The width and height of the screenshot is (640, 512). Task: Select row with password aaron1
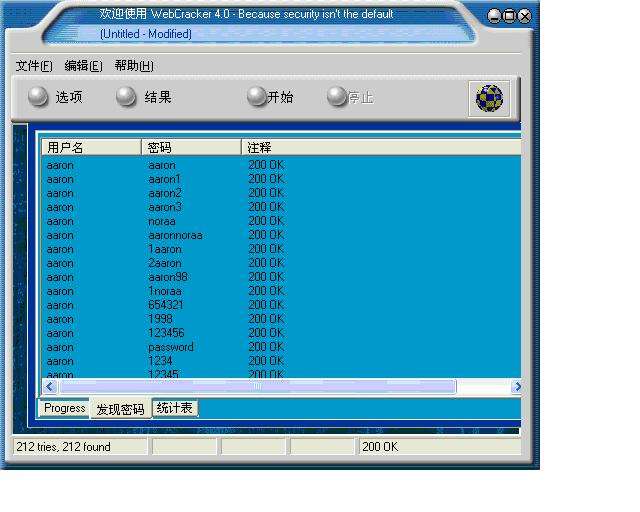(x=281, y=179)
